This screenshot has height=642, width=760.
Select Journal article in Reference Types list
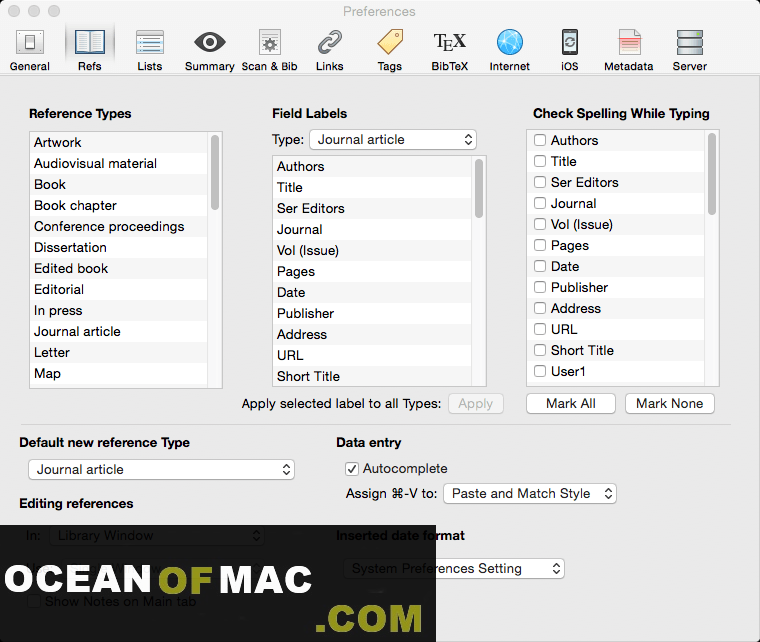pos(119,331)
